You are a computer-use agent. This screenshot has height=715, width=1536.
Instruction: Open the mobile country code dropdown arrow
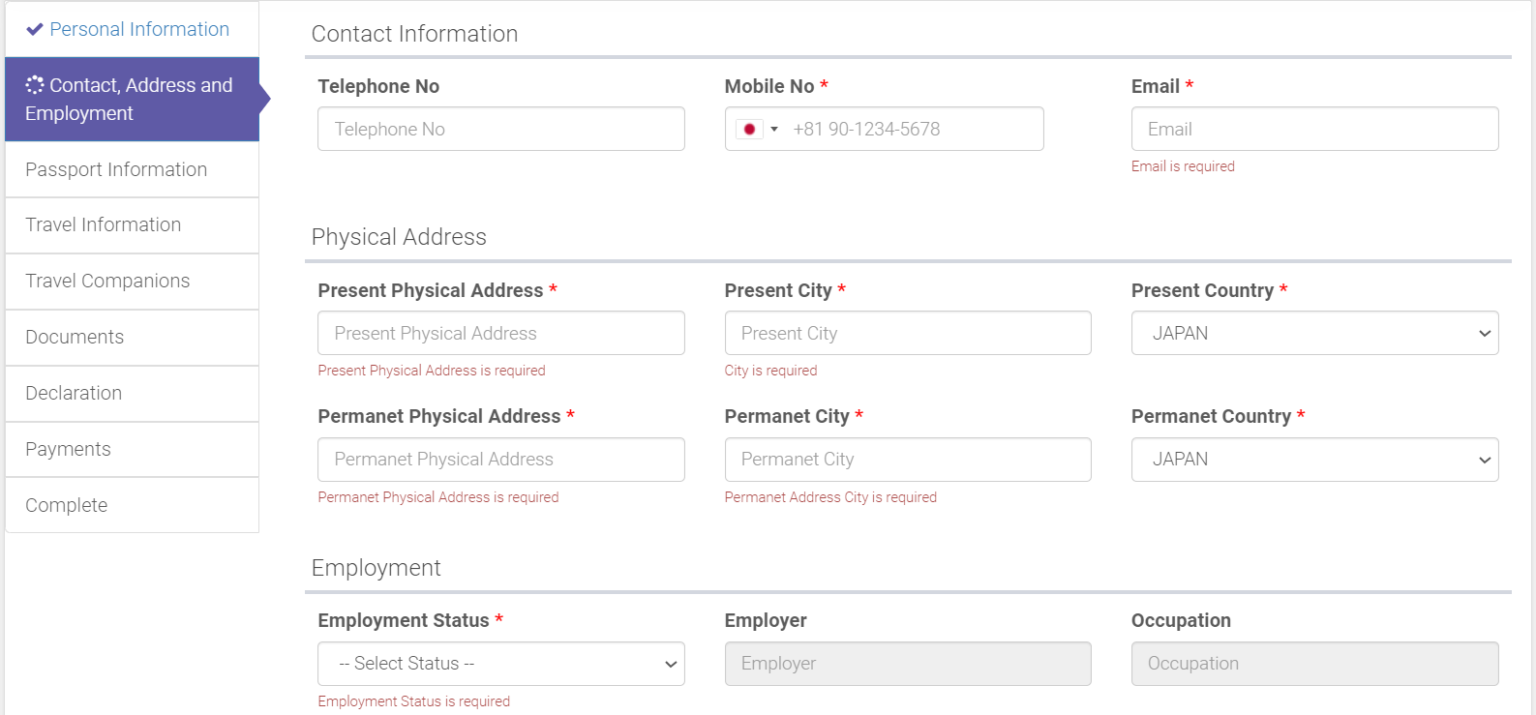[774, 129]
